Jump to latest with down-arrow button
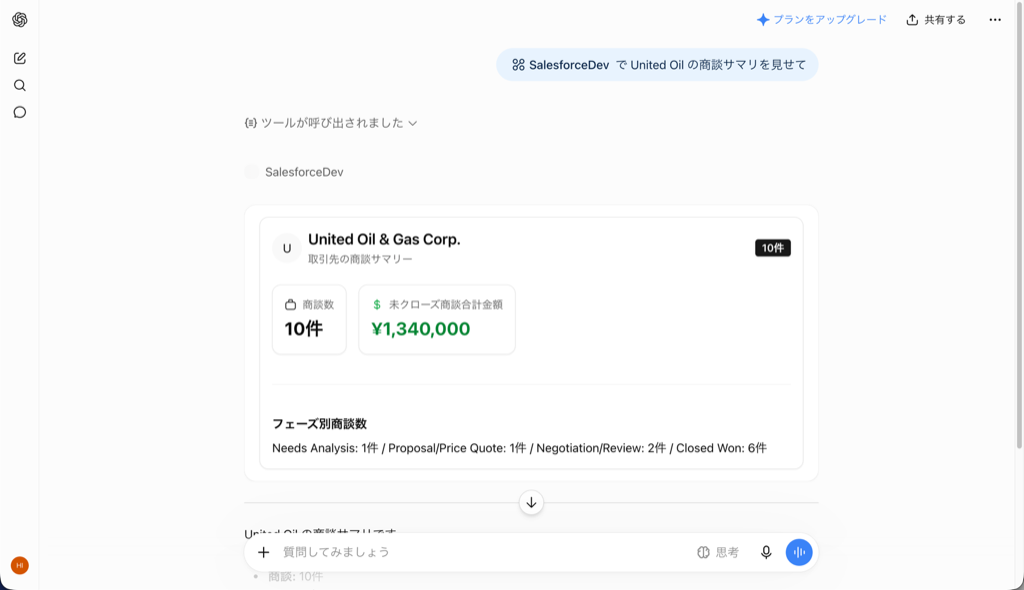1024x590 pixels. [531, 502]
